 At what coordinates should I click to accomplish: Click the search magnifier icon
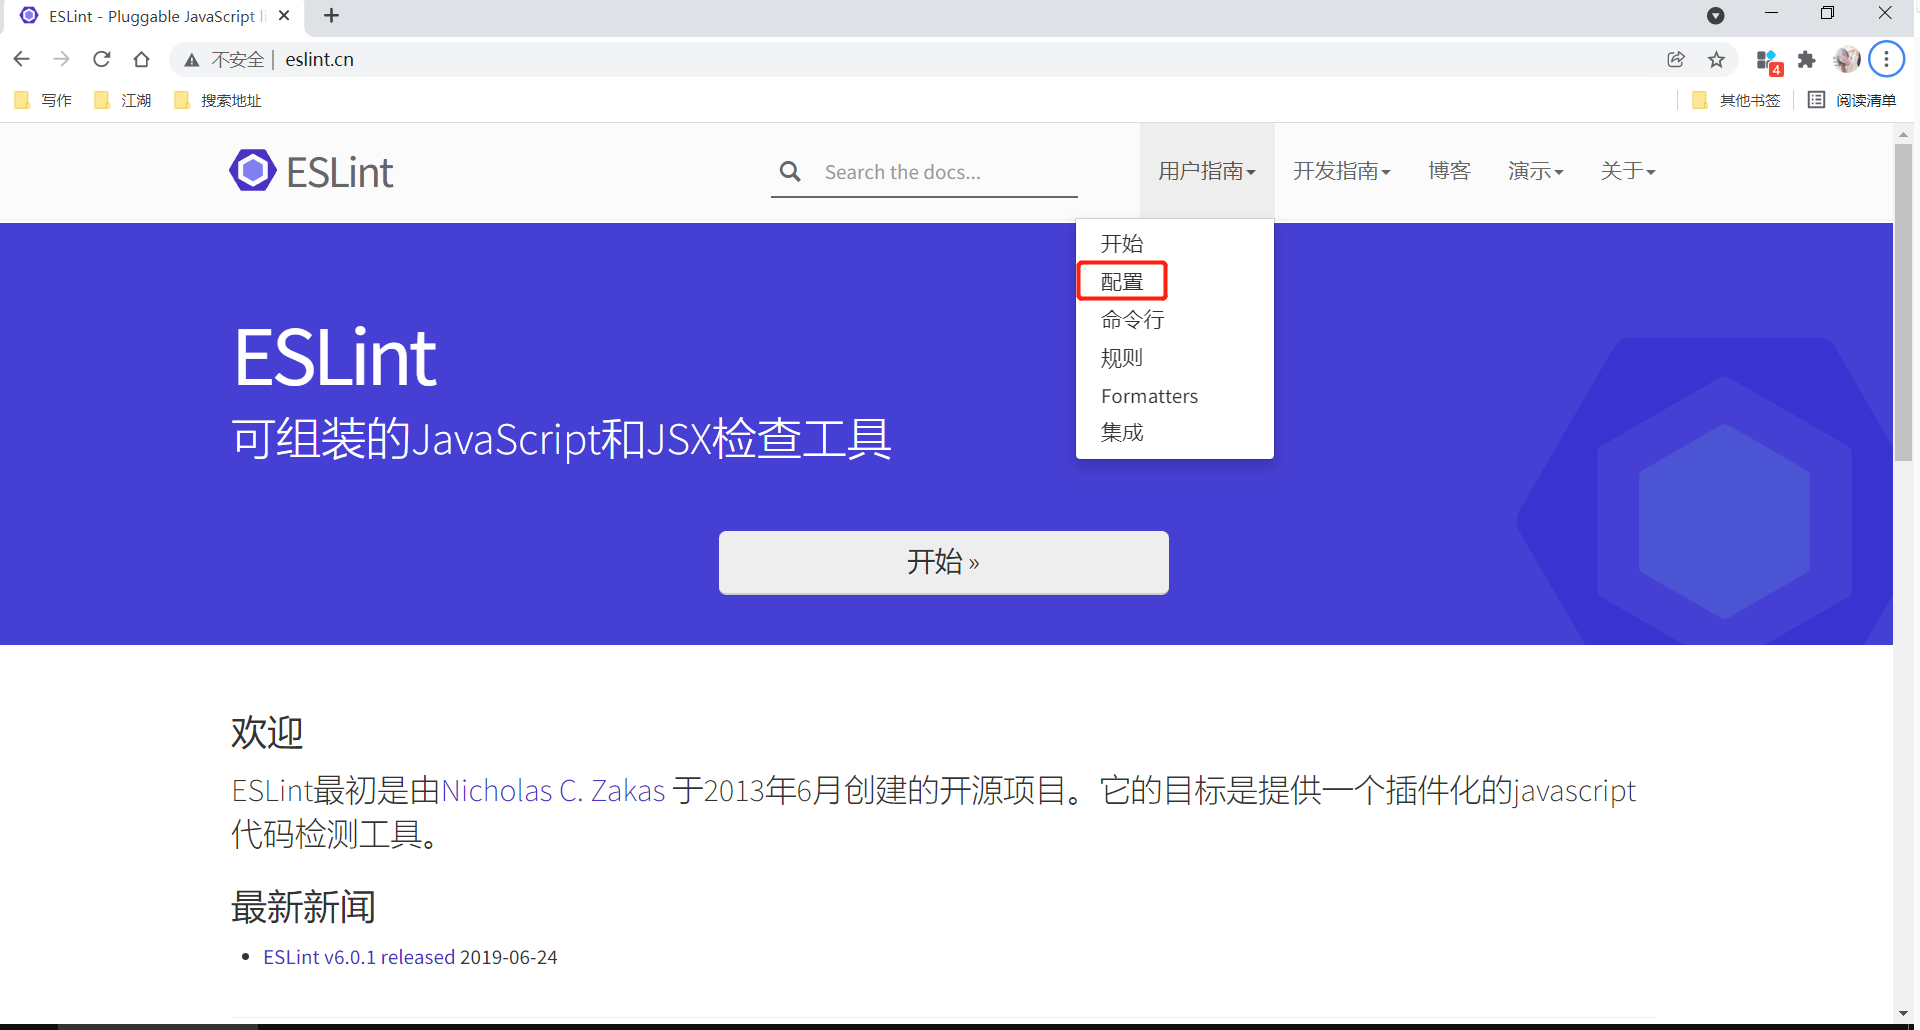point(791,171)
